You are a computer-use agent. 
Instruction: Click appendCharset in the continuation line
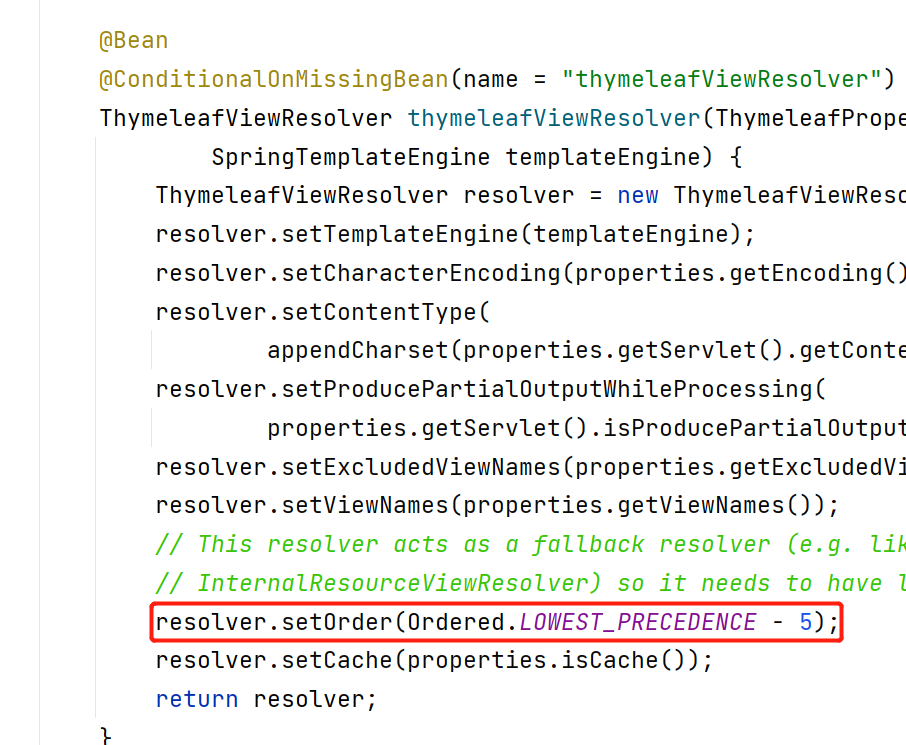coord(358,351)
